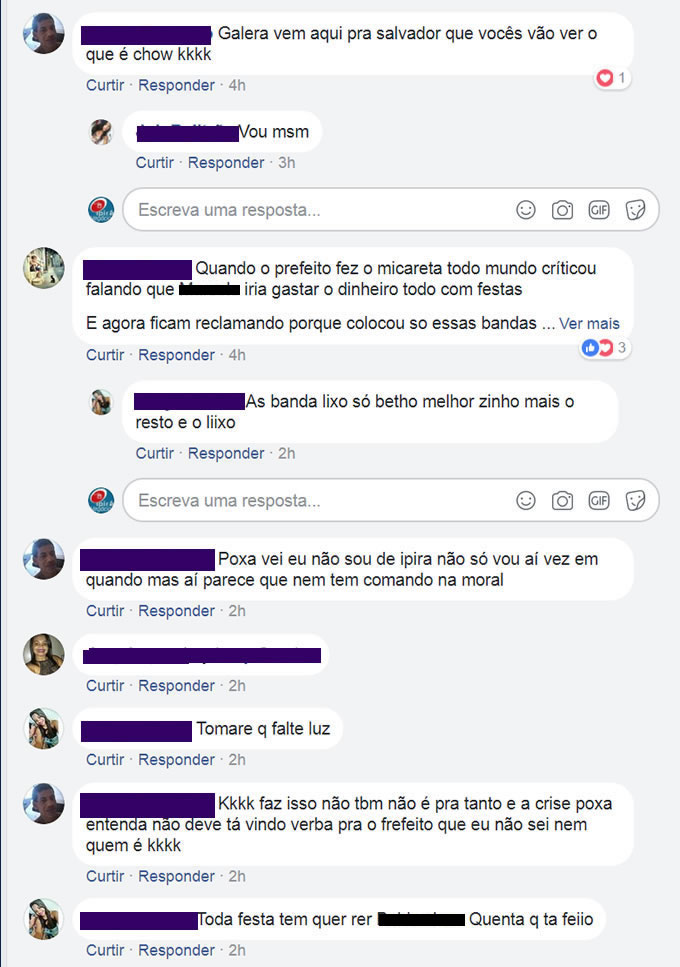View like and love reactions on micareta comment
The image size is (680, 967).
604,348
